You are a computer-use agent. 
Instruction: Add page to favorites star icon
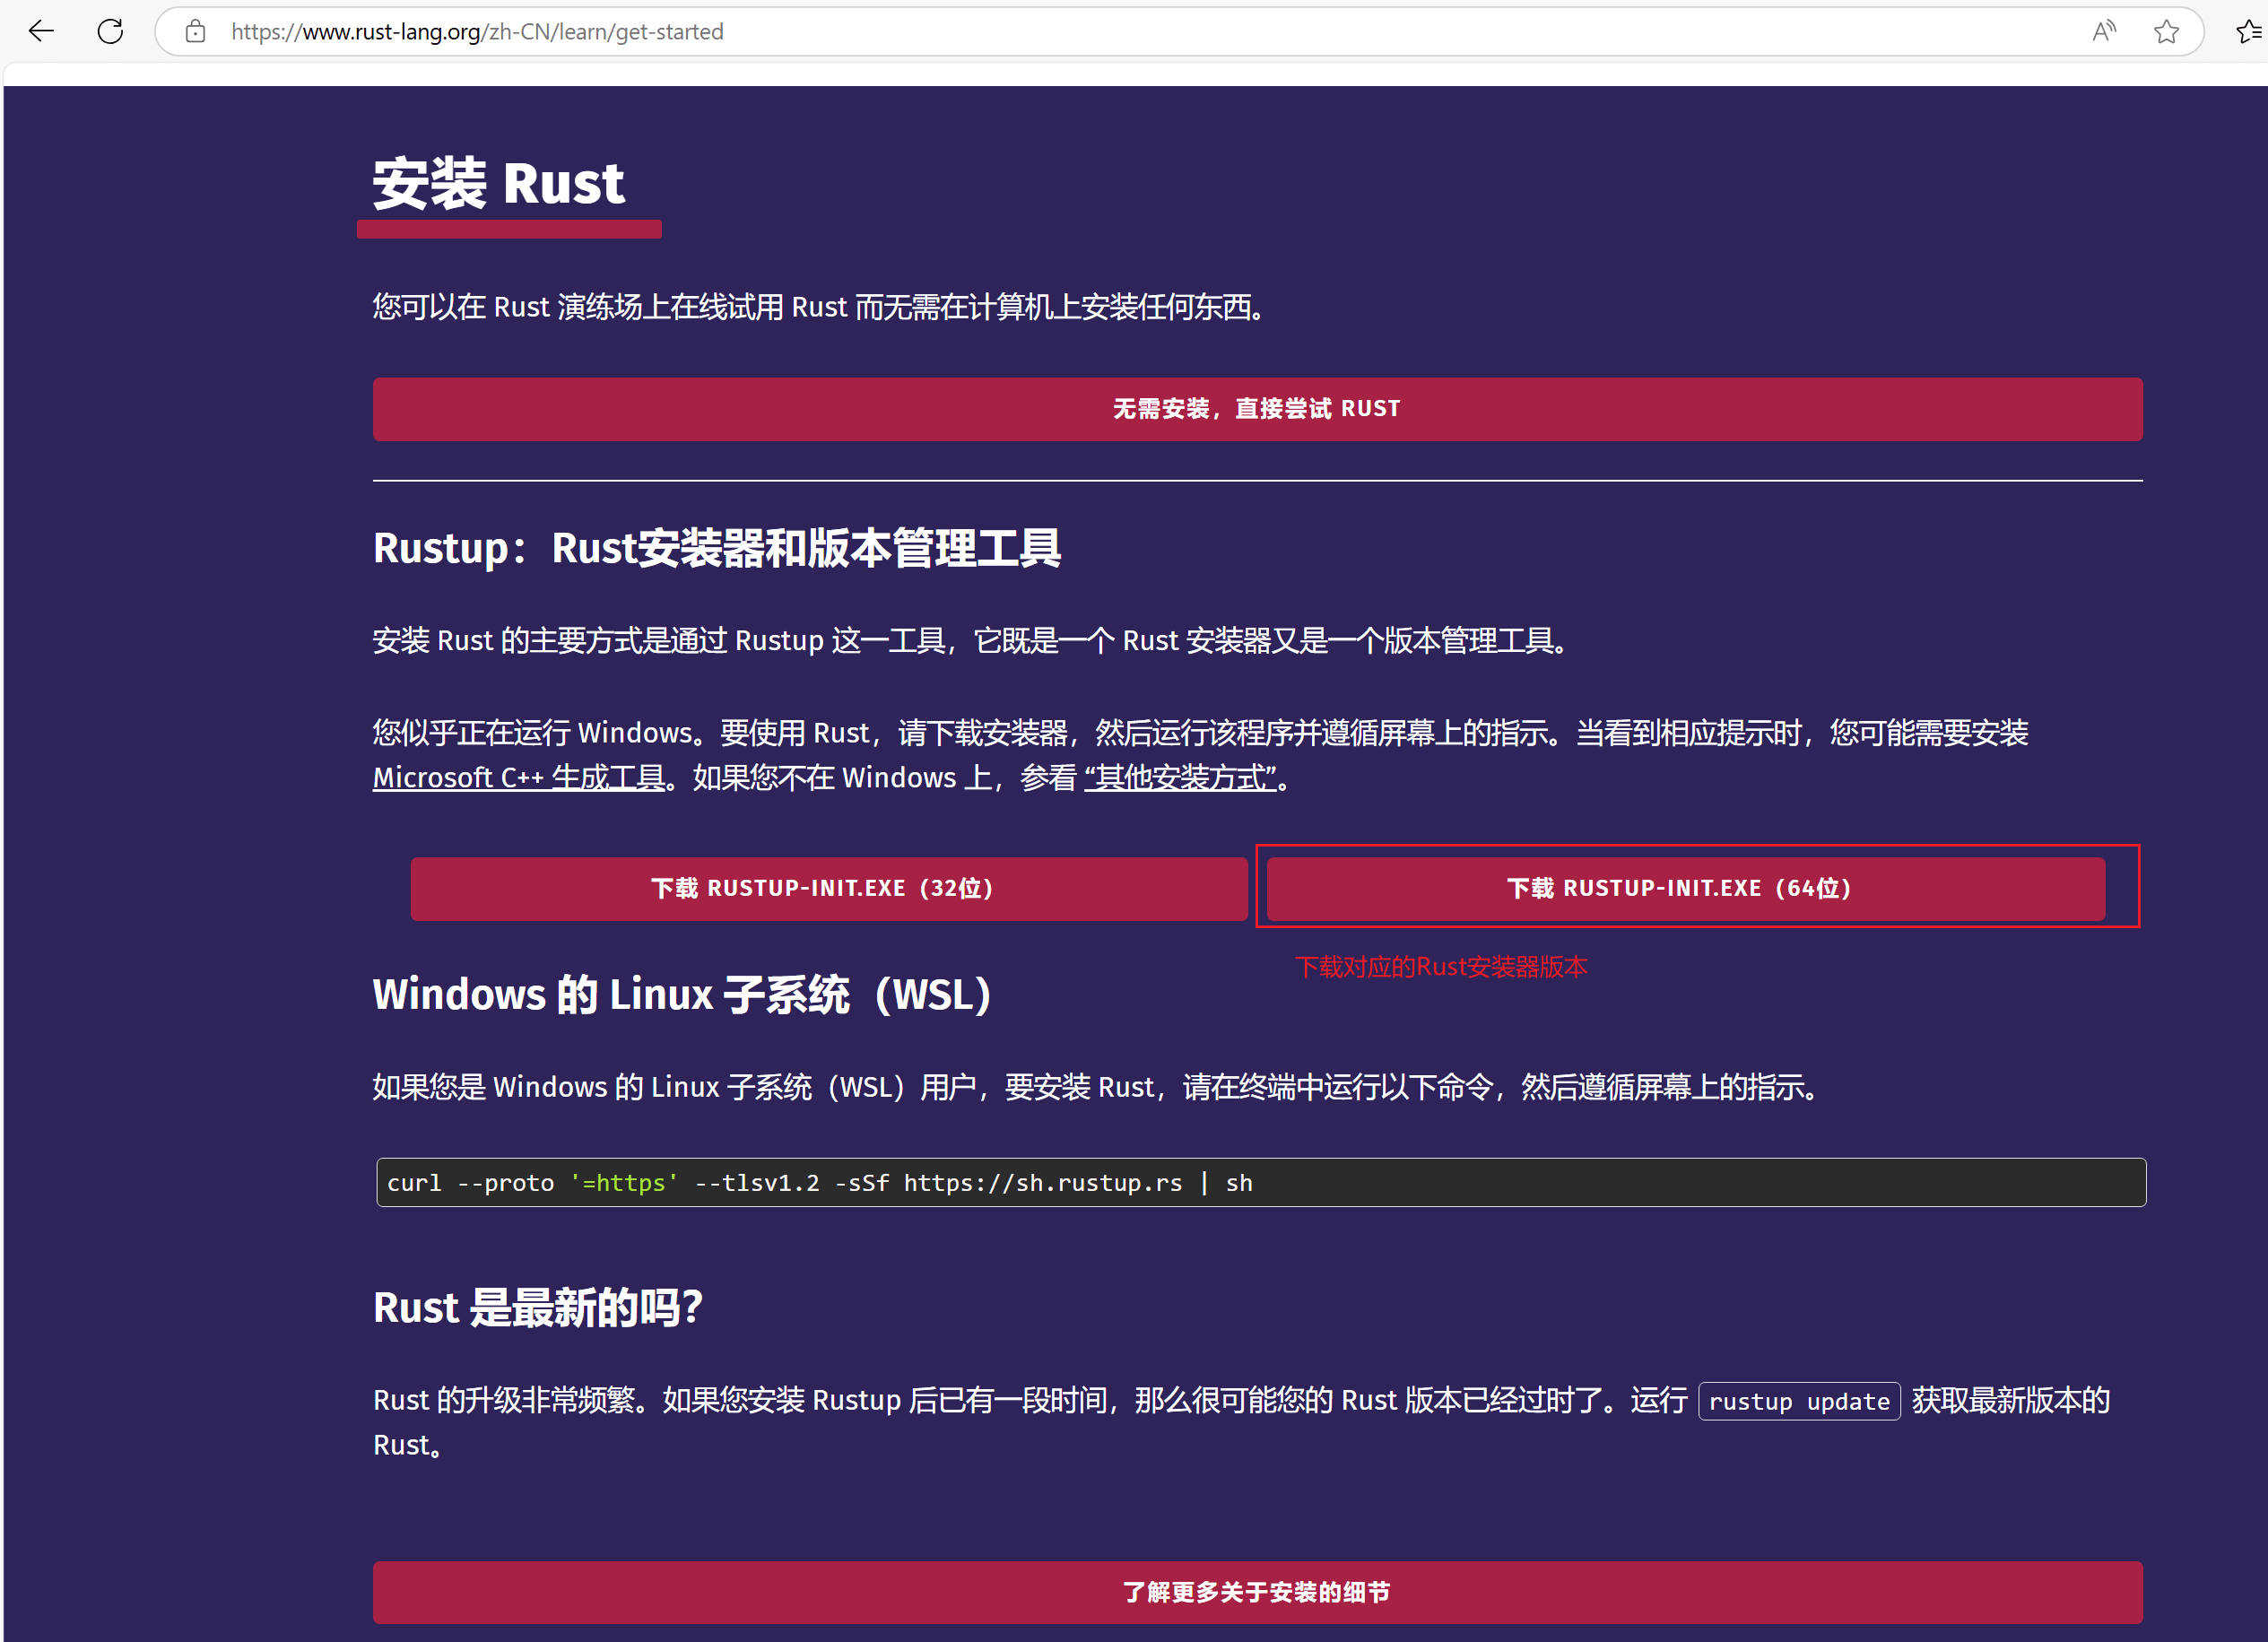click(2166, 32)
